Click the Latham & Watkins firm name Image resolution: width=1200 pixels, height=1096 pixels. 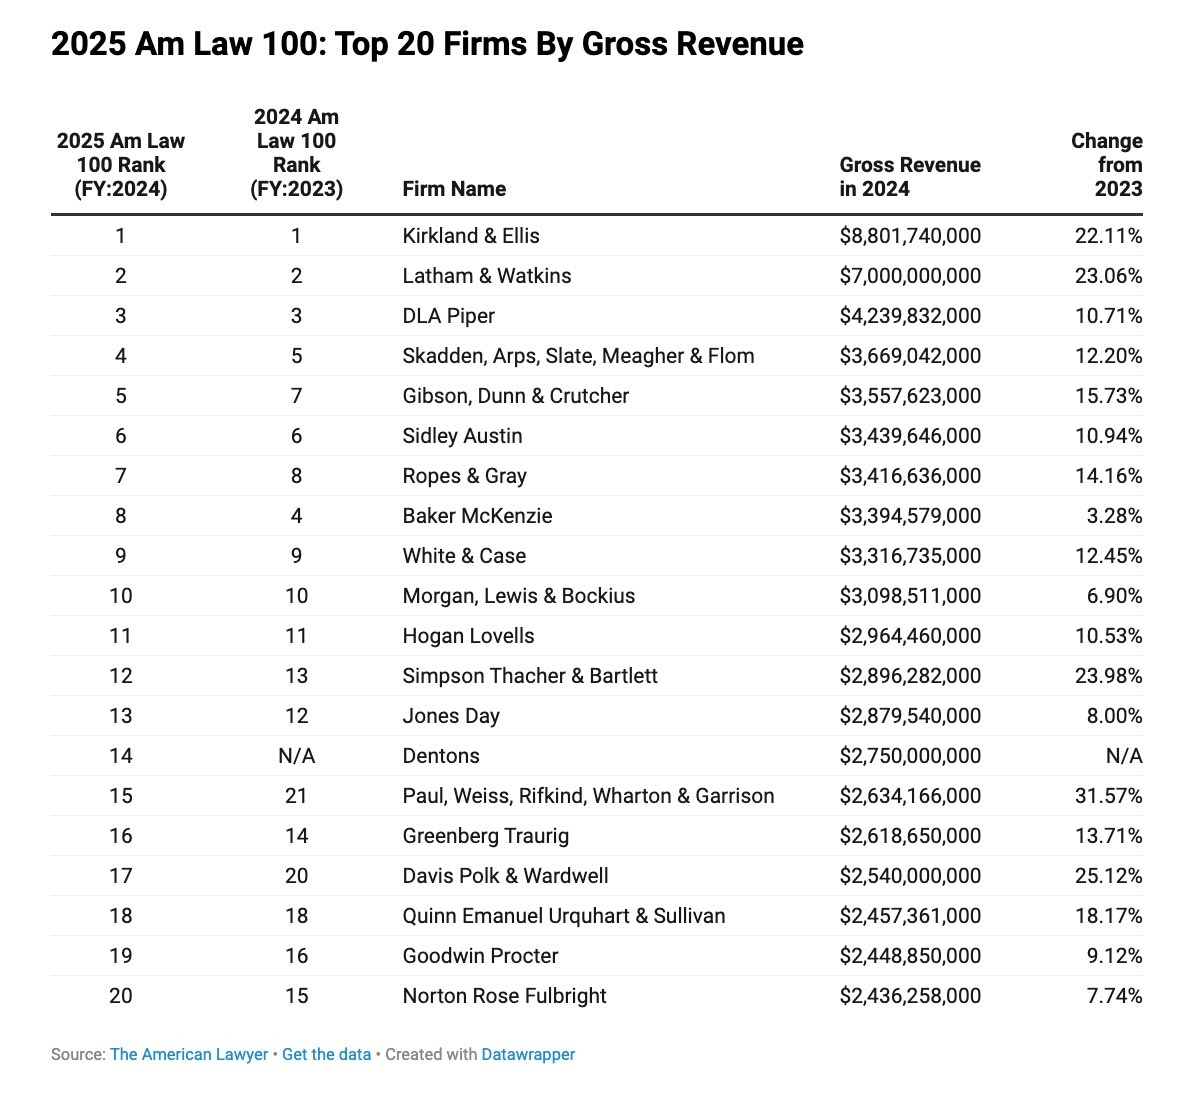coord(486,276)
